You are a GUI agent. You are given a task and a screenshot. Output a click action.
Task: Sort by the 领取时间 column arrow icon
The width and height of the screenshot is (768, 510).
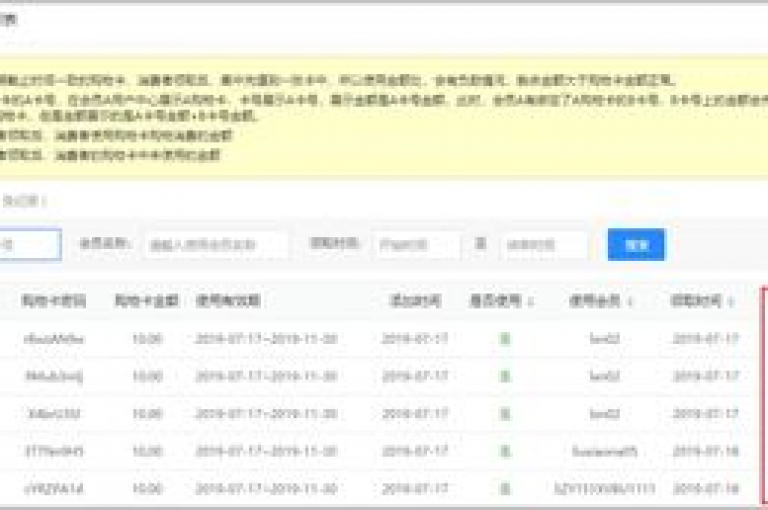(x=731, y=302)
